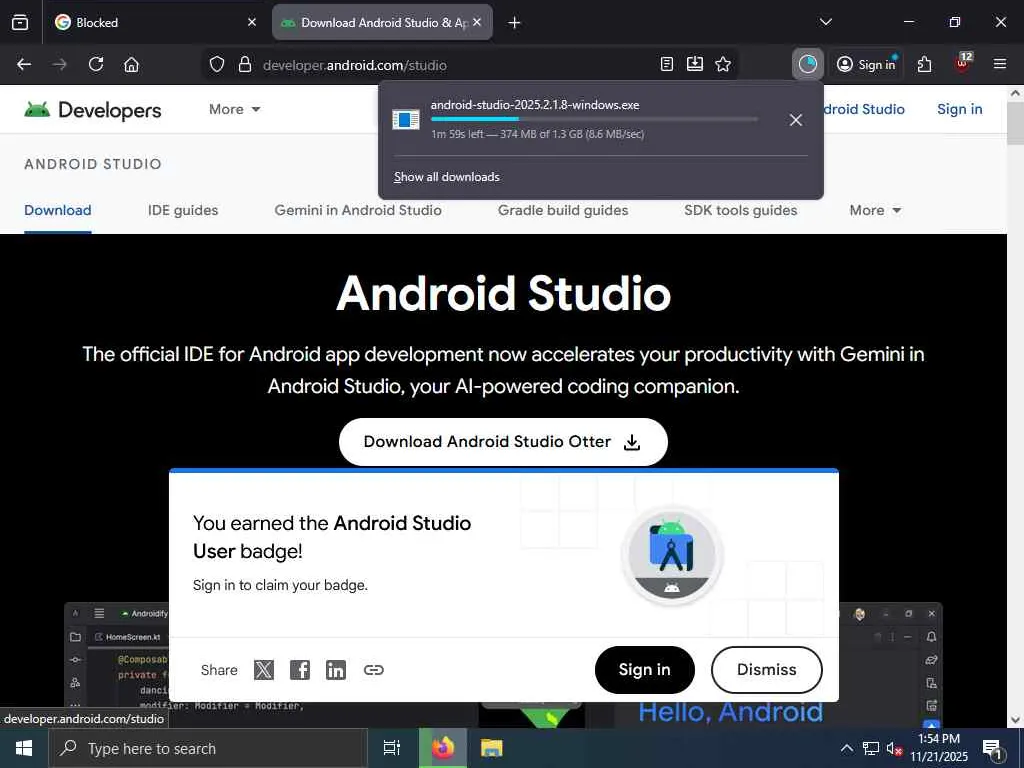Open the browser home page
The image size is (1024, 768).
[131, 64]
